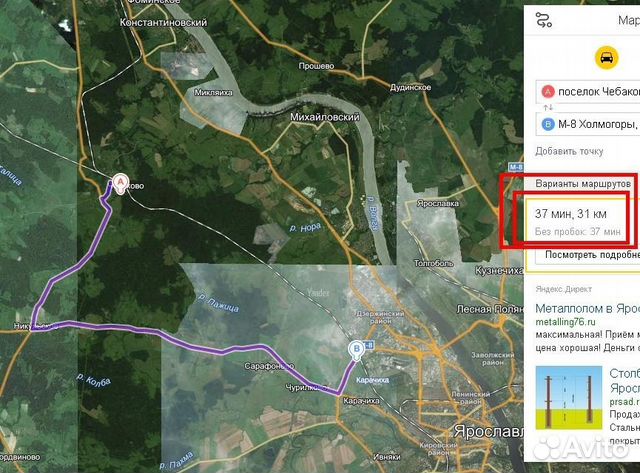Click the red A icon in origin field
This screenshot has width=640, height=473.
[547, 93]
